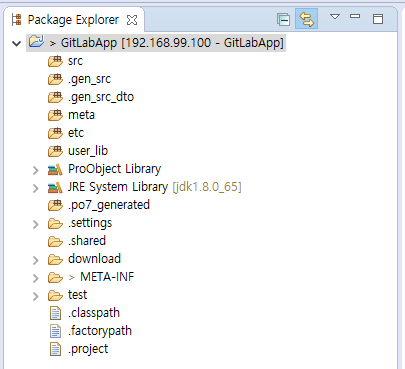Expand the .settings folder
Image resolution: width=405 pixels, height=369 pixels.
click(35, 224)
